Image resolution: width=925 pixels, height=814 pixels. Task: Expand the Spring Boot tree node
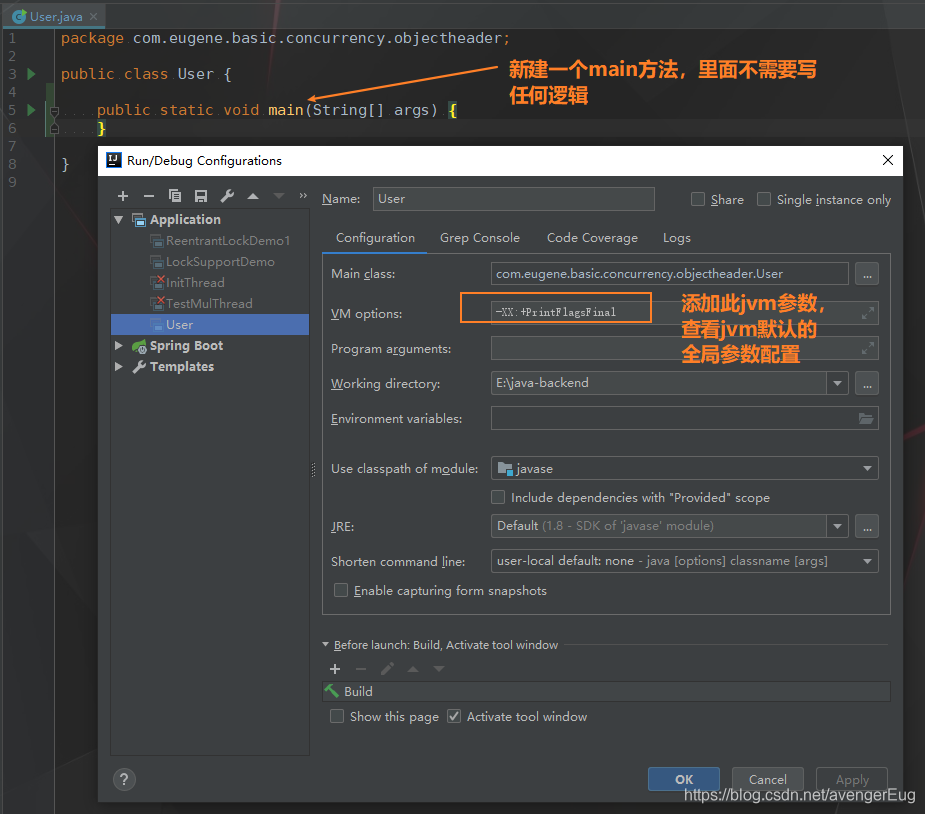(119, 346)
